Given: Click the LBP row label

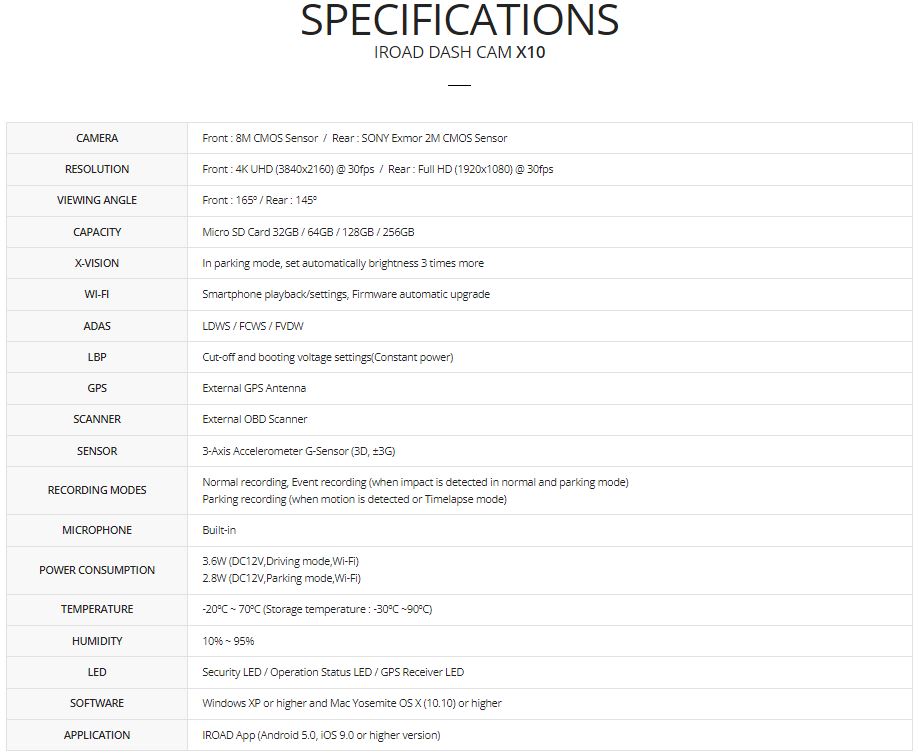Looking at the screenshot, I should pyautogui.click(x=97, y=357).
